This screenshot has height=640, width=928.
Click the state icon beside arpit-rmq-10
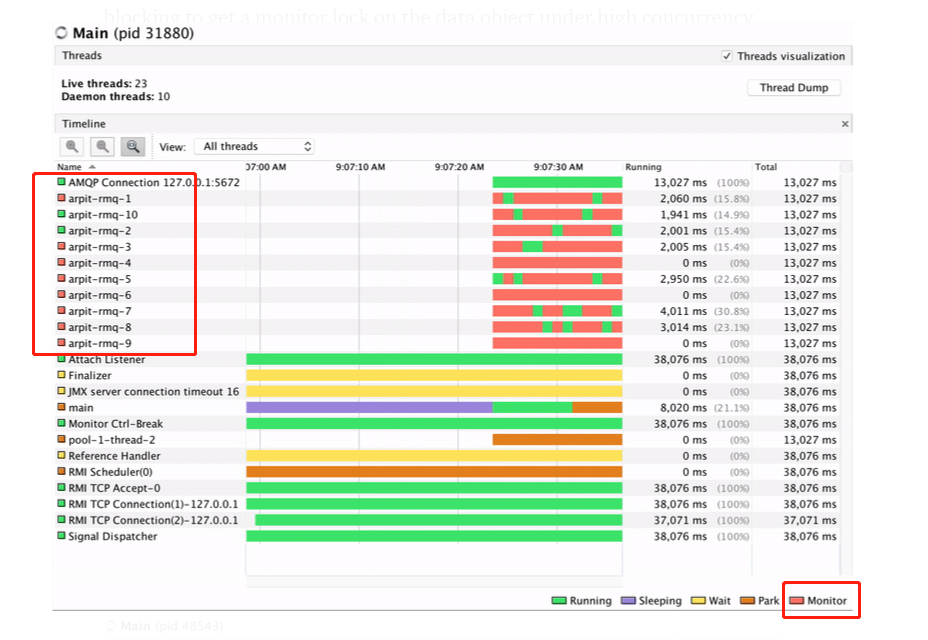[x=61, y=214]
